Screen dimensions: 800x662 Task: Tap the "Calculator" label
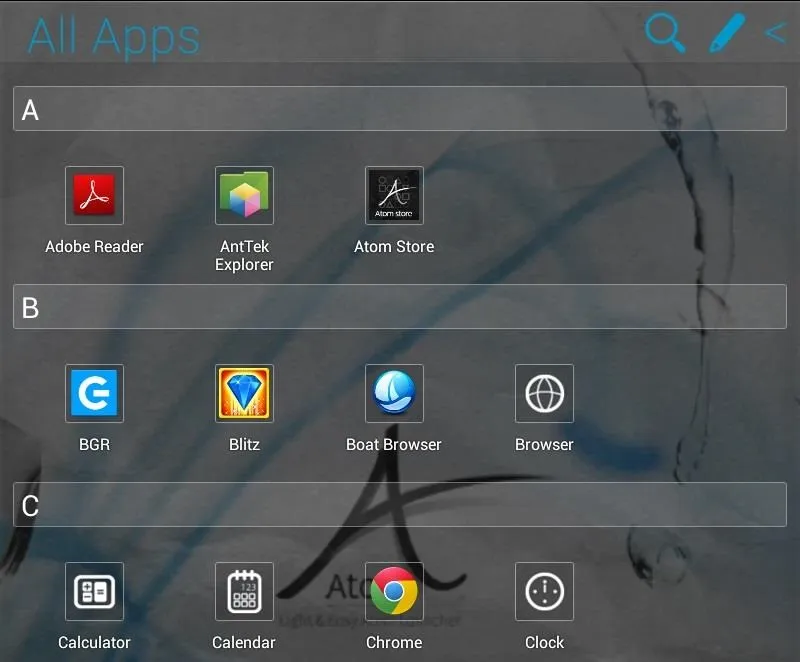94,643
